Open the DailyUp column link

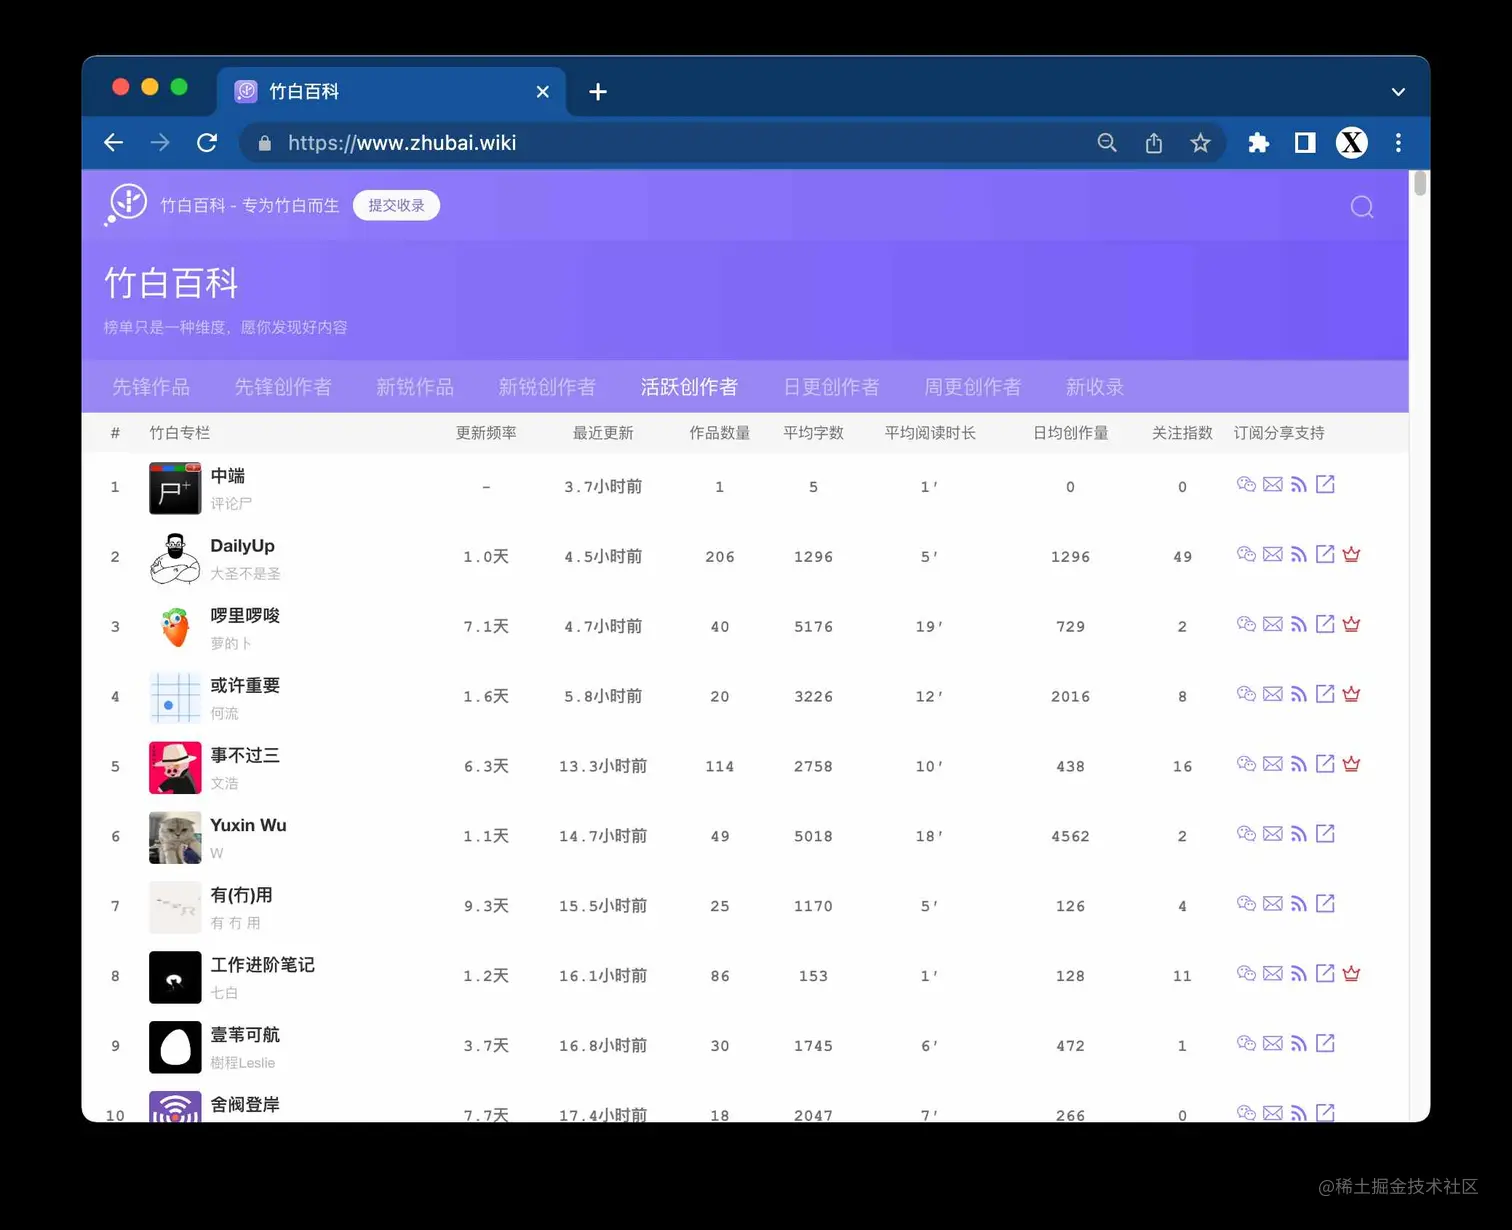(x=242, y=546)
